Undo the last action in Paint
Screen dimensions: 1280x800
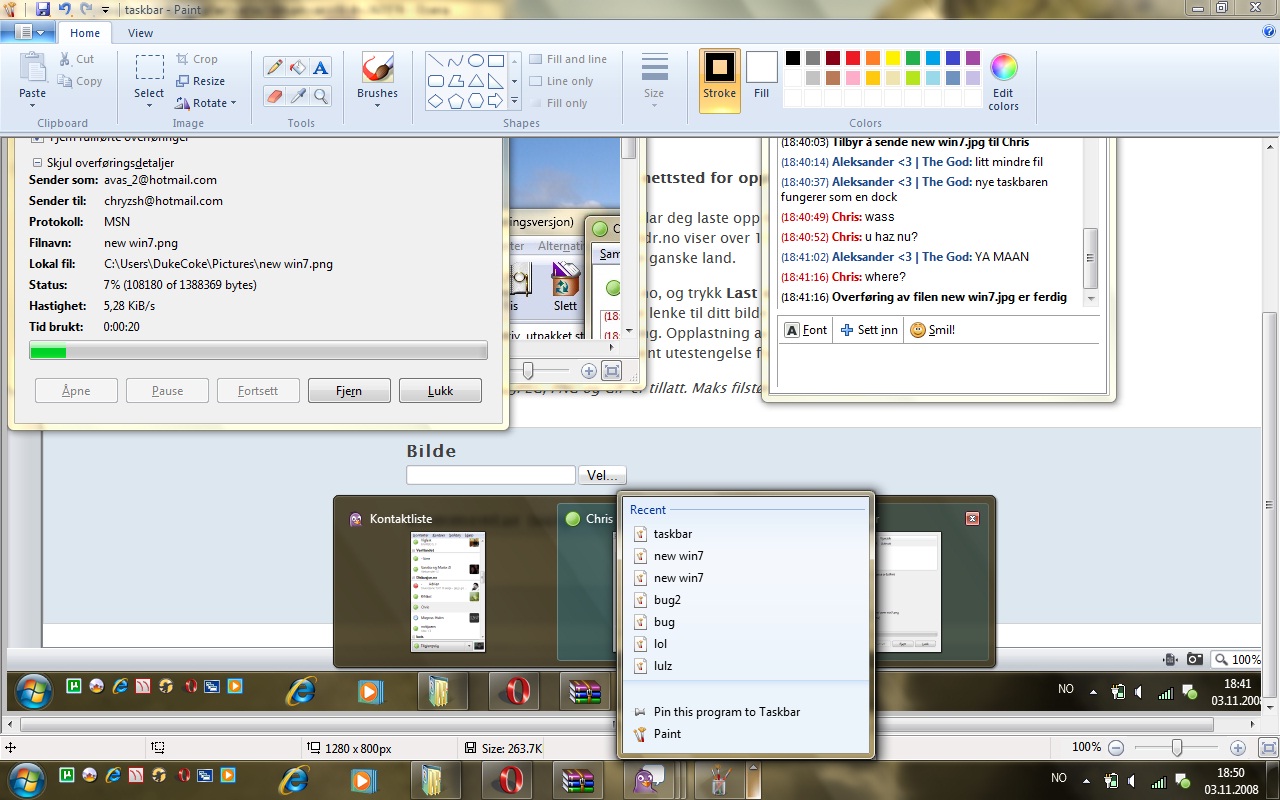[x=64, y=9]
